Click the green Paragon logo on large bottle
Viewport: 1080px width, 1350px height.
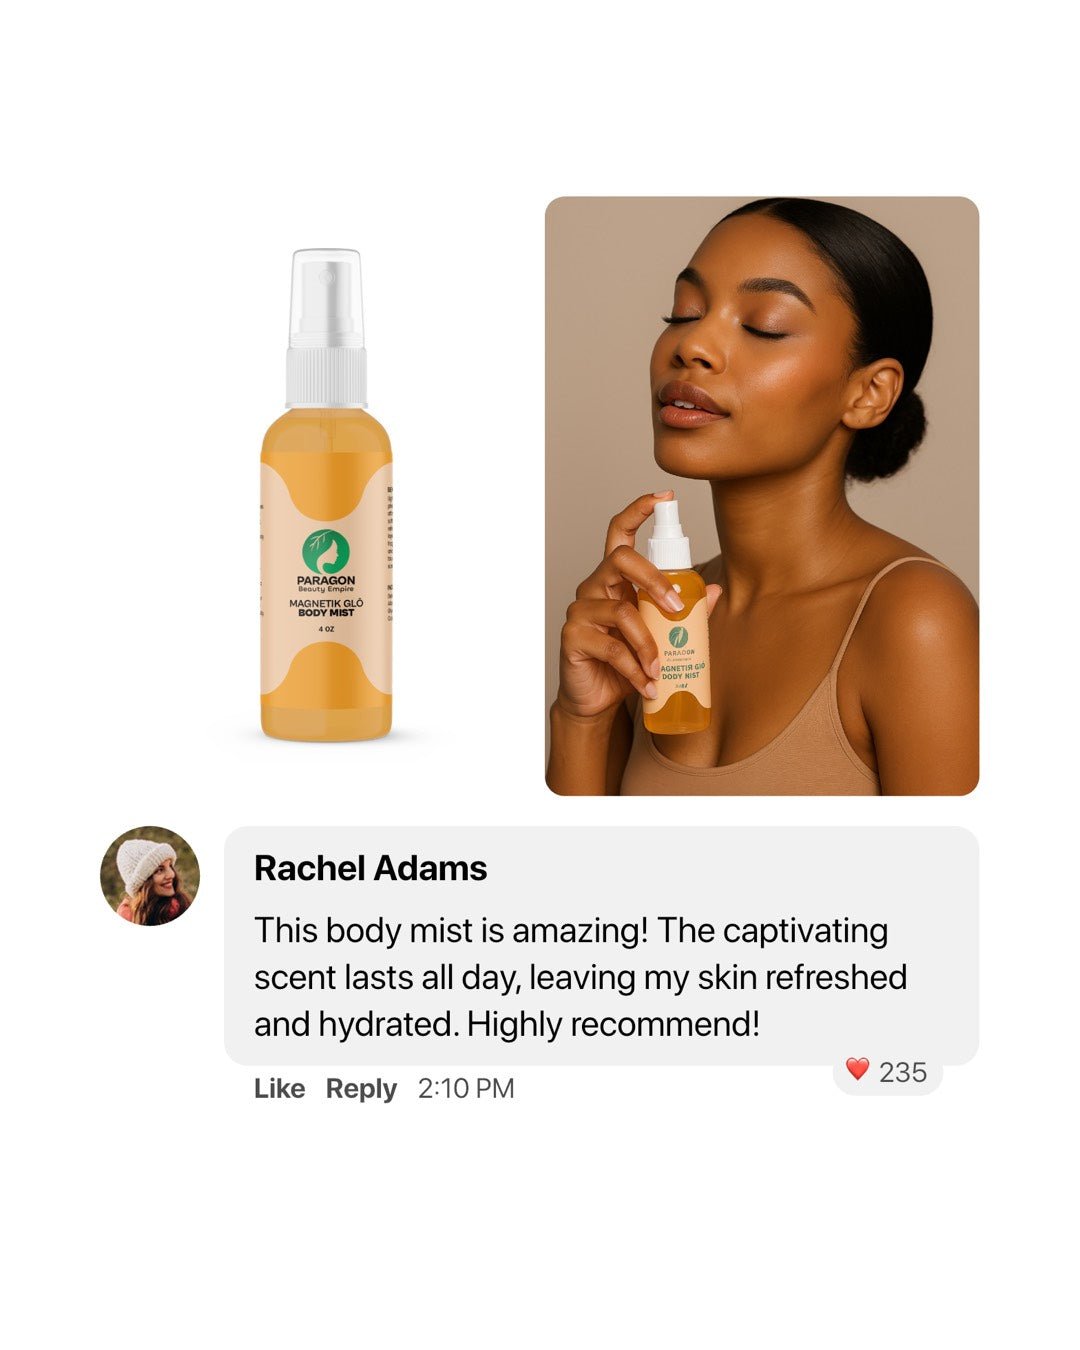click(x=326, y=552)
